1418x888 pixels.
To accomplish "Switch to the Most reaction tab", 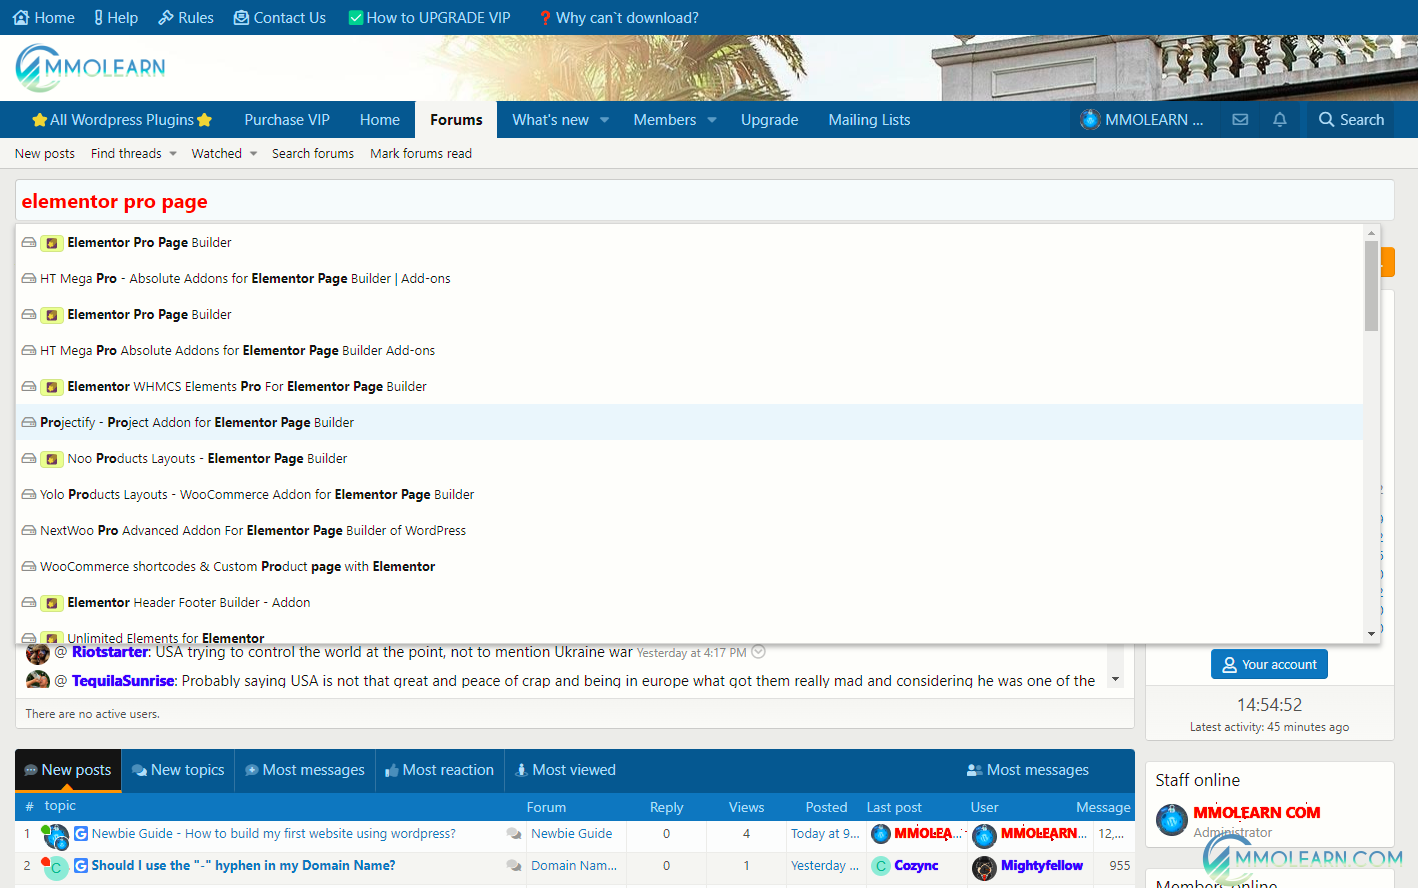I will (439, 770).
